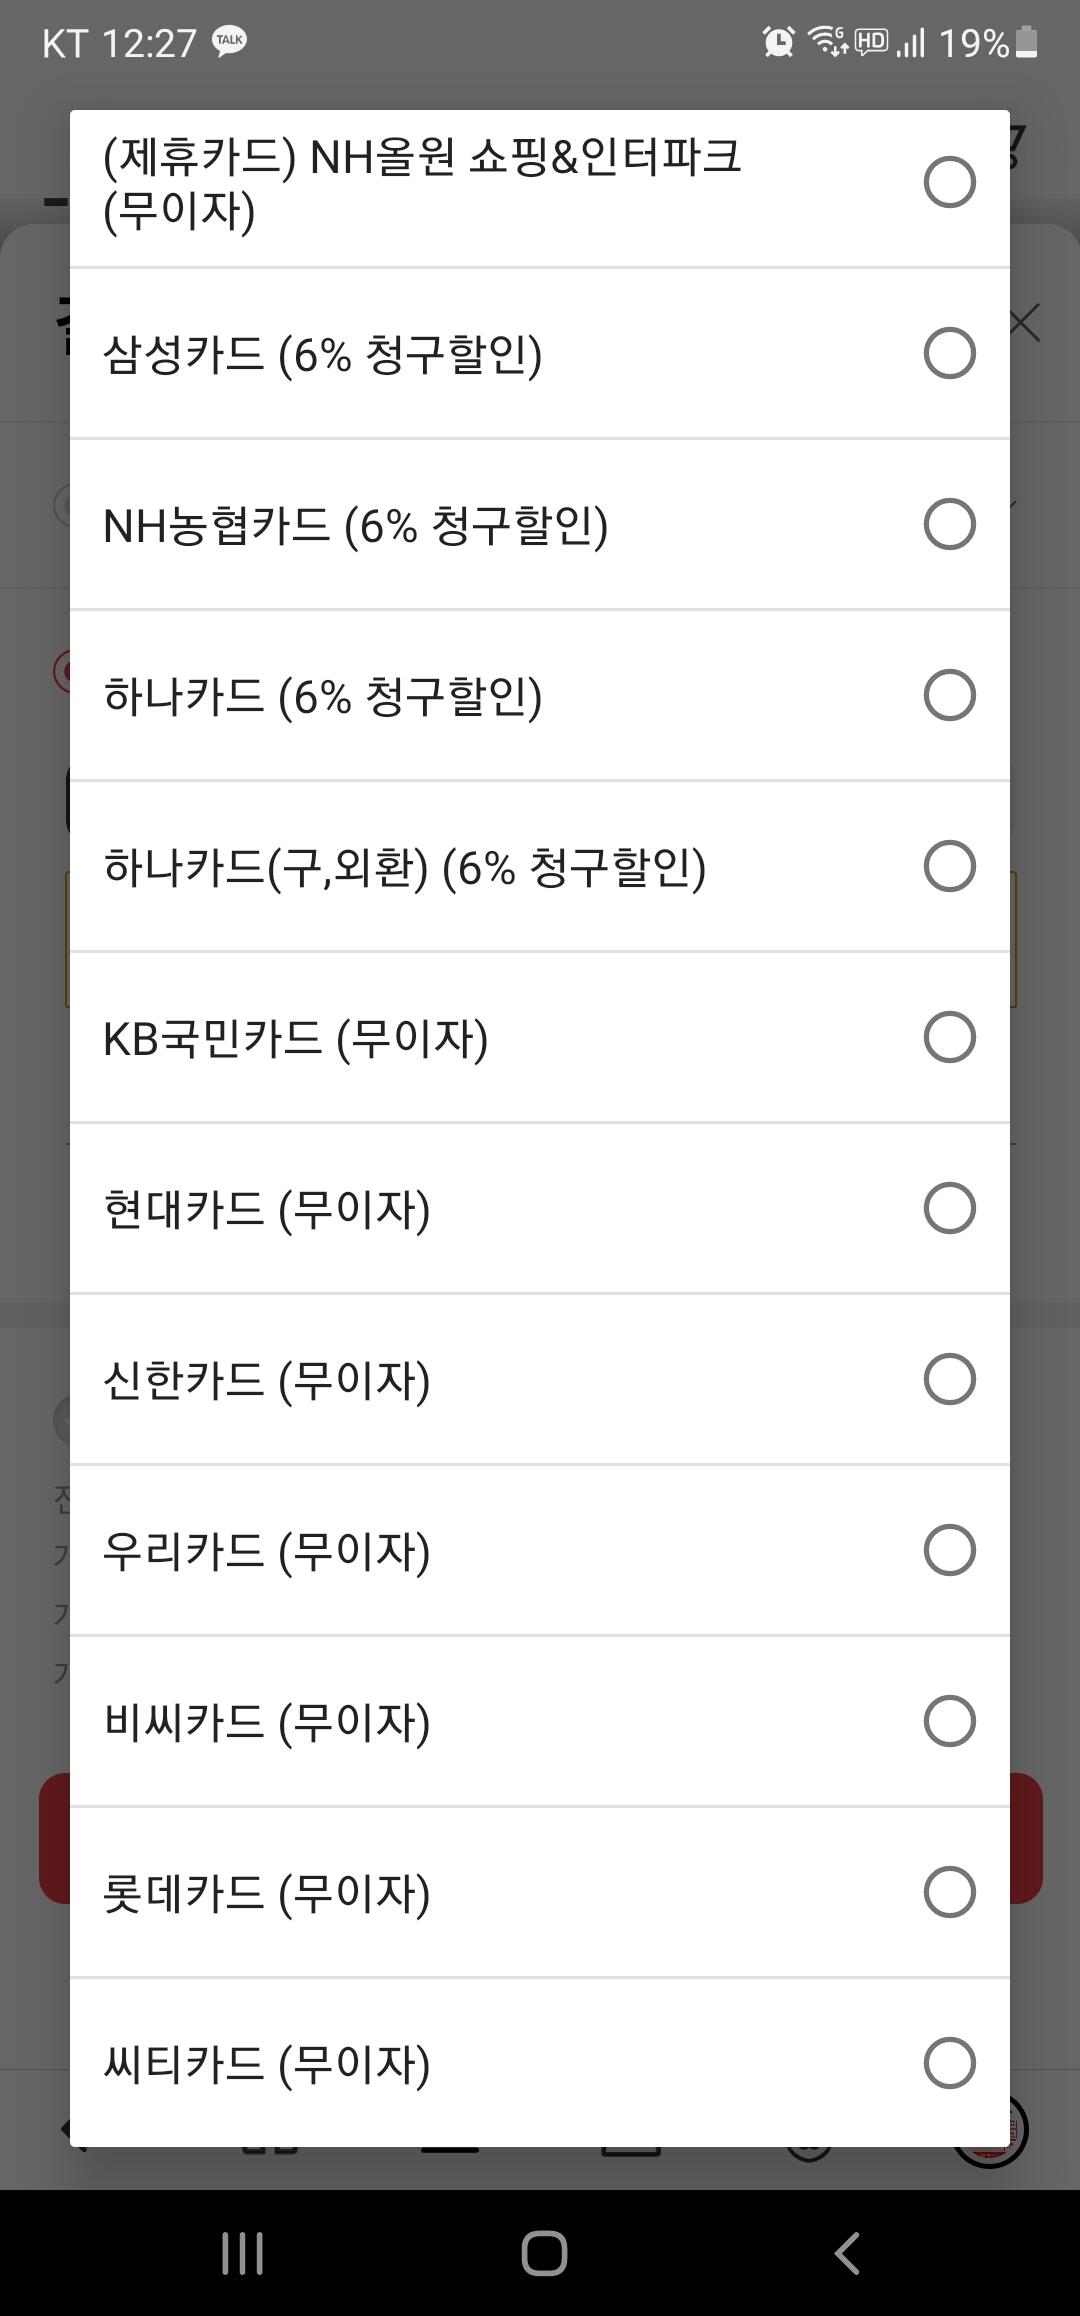Choose the 비씨카드 (무이자) radio button
The width and height of the screenshot is (1080, 2316).
[949, 1721]
